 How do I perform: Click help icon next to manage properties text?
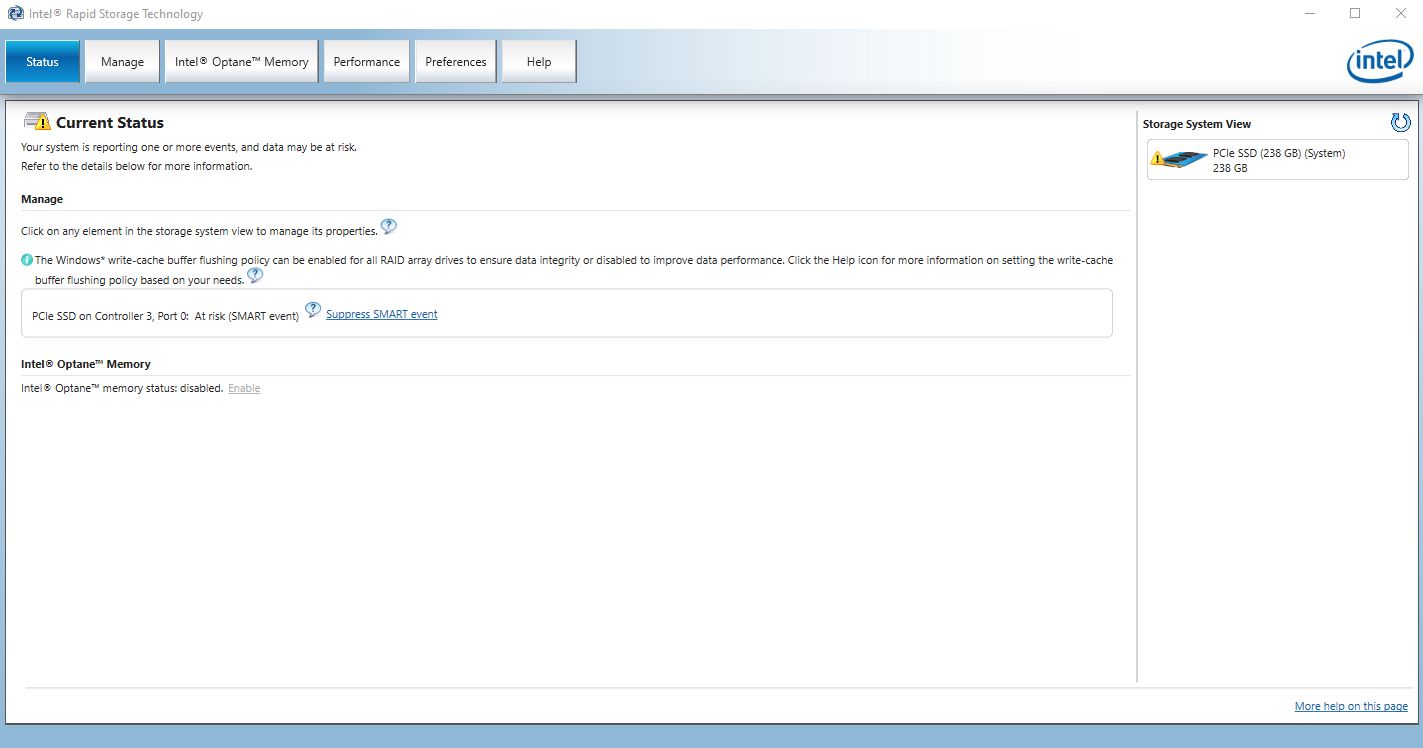pyautogui.click(x=389, y=227)
